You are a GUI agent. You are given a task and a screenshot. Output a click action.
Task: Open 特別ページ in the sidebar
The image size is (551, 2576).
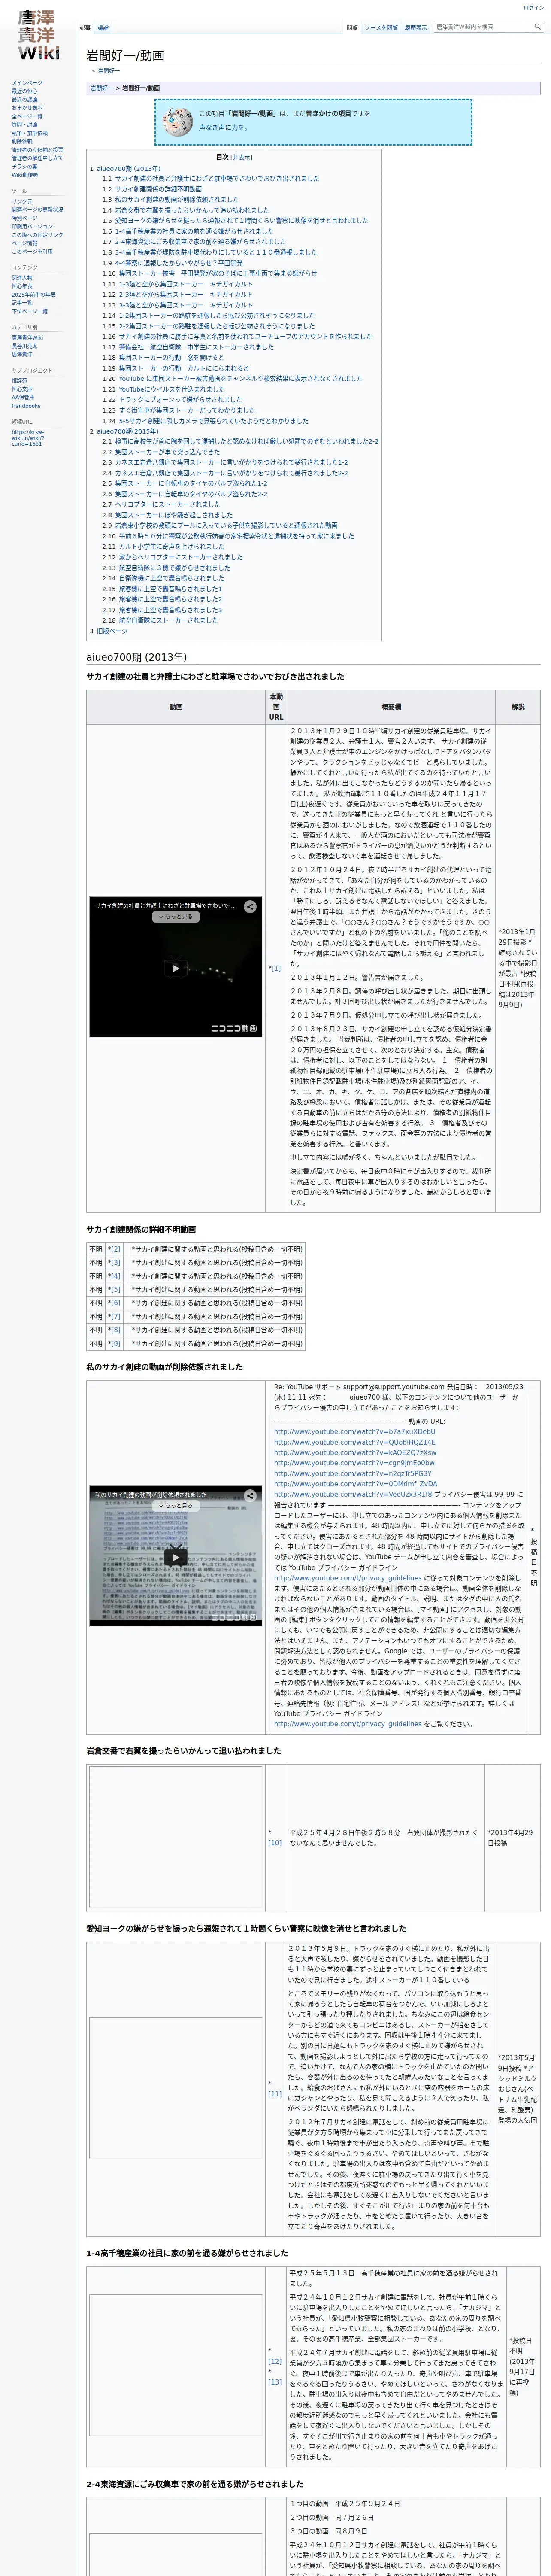click(x=23, y=218)
